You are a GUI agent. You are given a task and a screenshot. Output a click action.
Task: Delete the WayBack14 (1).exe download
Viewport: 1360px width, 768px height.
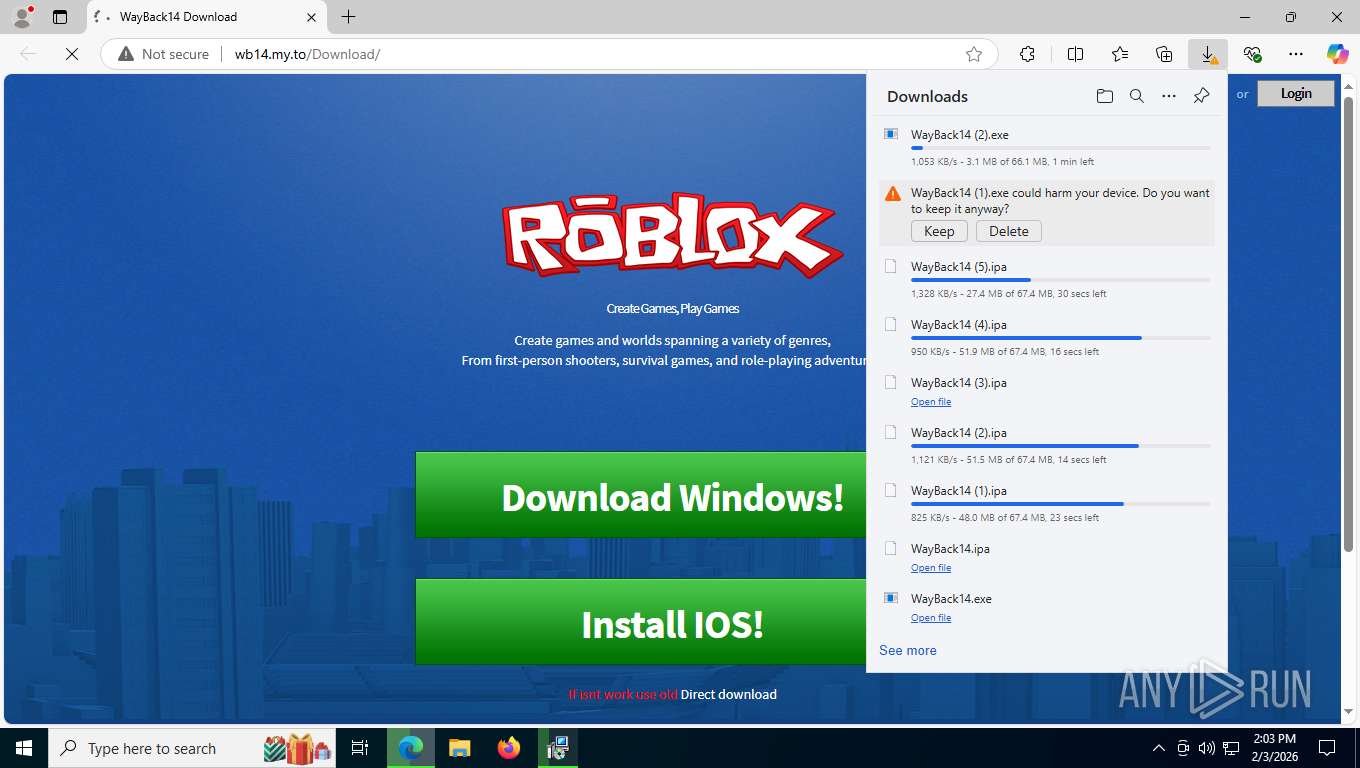(1009, 231)
